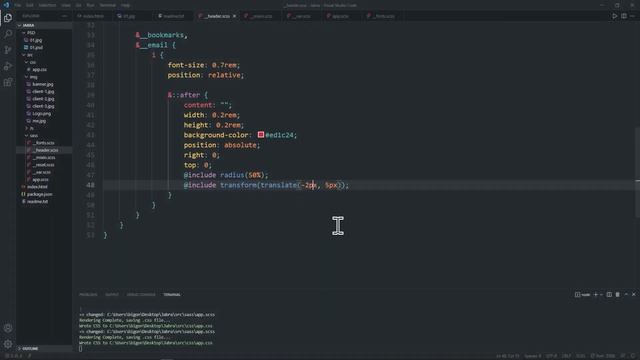Switch to the Output panel tab
The width and height of the screenshot is (640, 360).
click(x=112, y=294)
